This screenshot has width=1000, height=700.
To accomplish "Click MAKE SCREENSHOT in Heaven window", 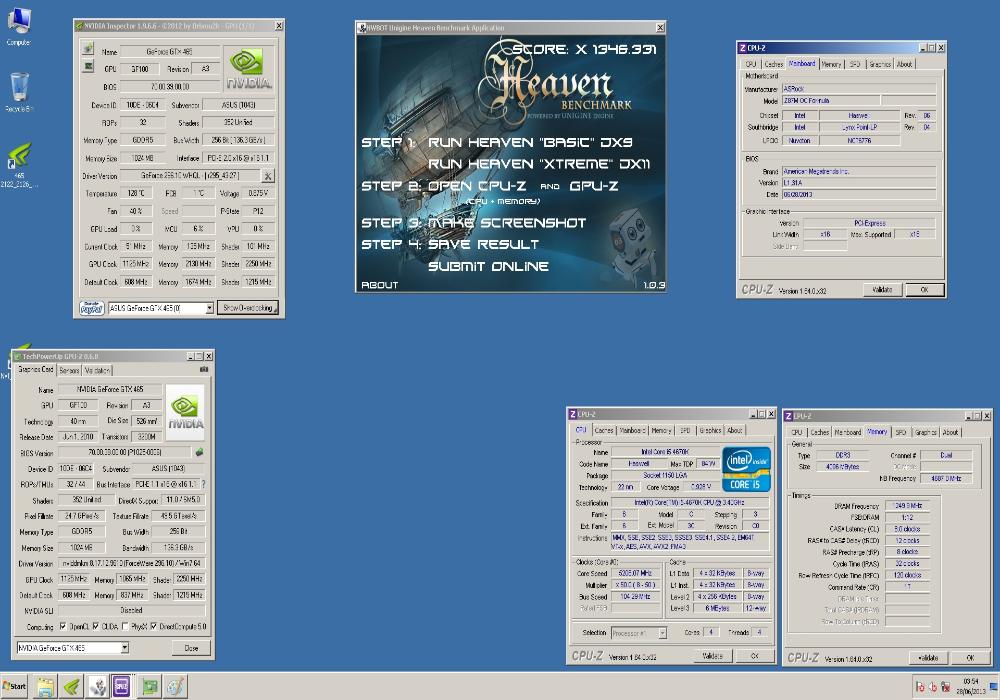I will 506,222.
